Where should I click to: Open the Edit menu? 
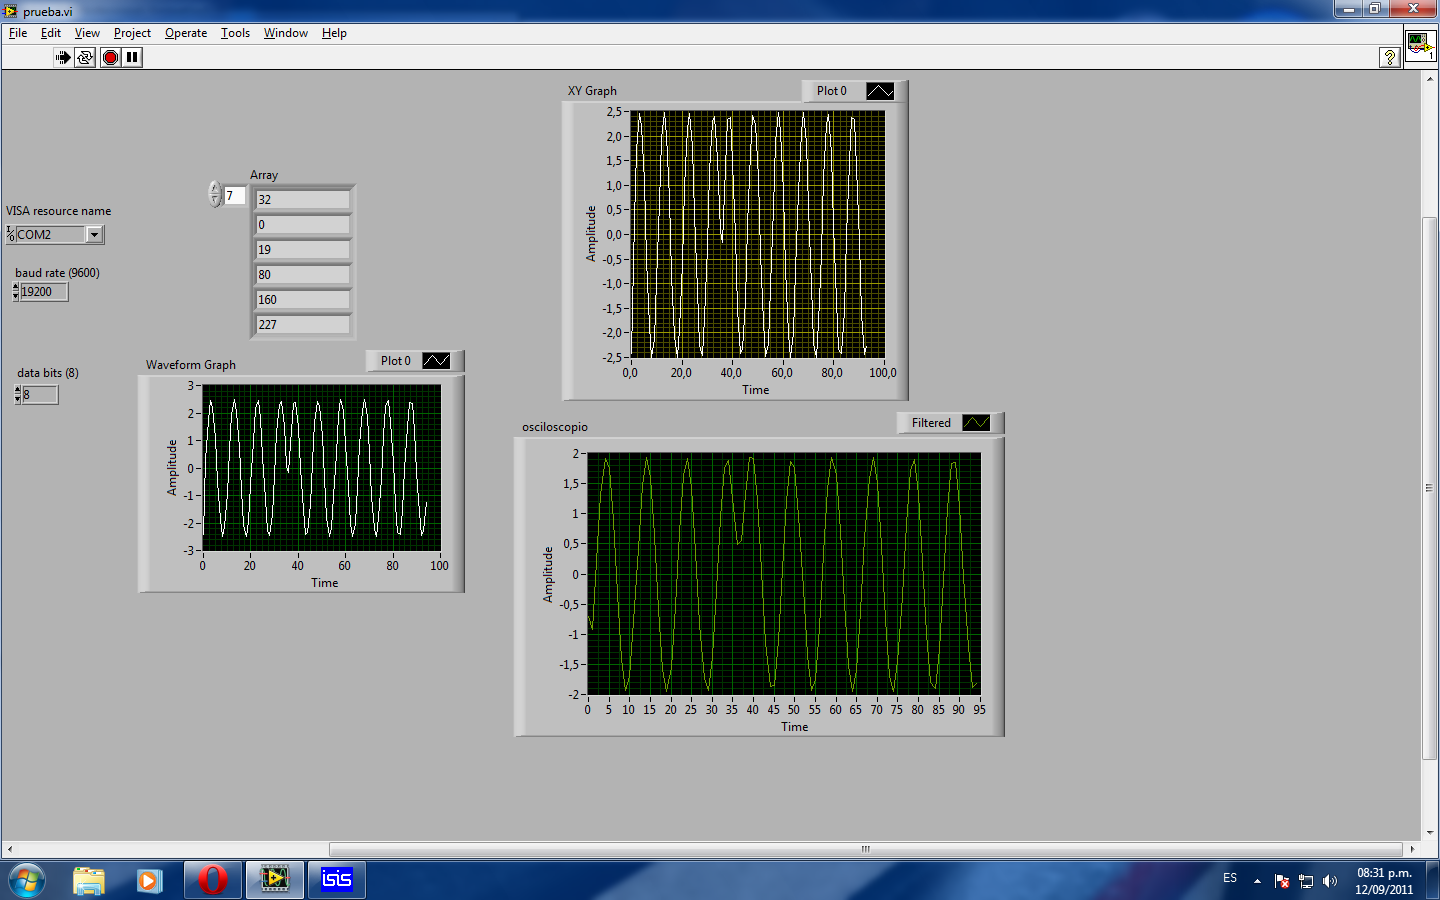point(51,33)
